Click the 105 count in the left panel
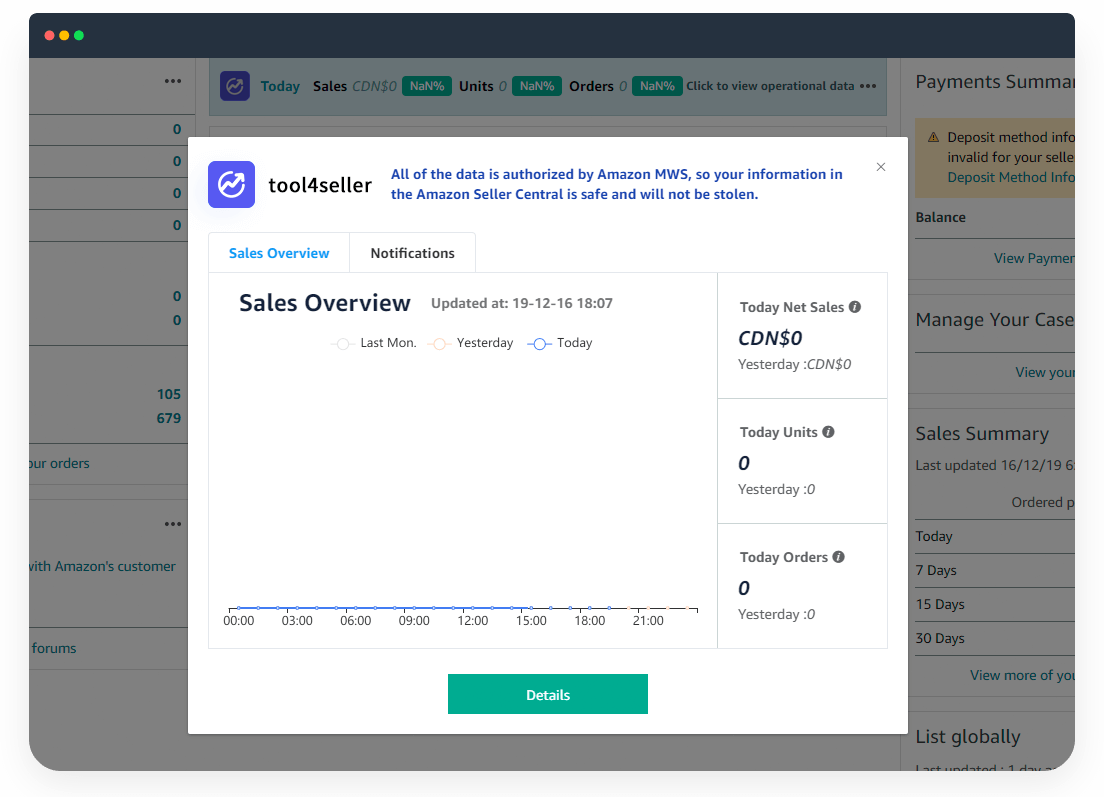The image size is (1104, 797). pos(169,394)
